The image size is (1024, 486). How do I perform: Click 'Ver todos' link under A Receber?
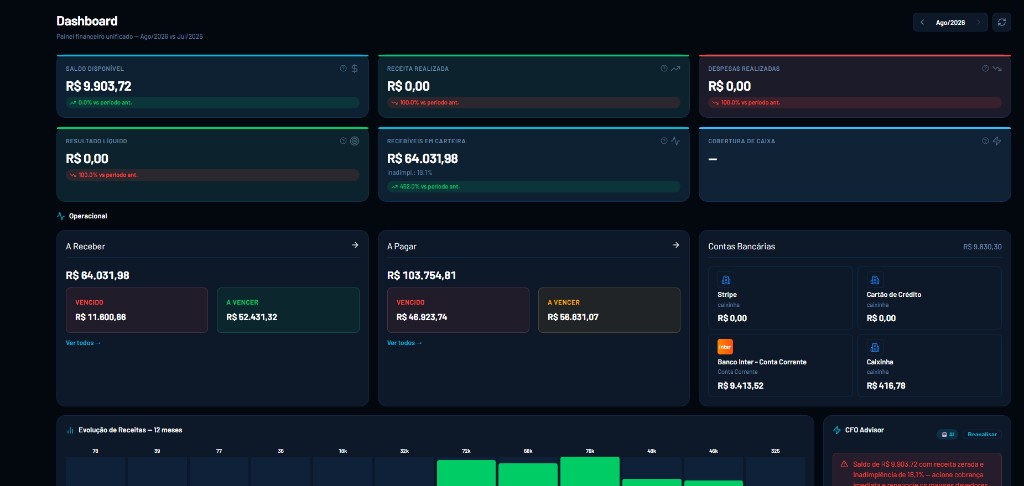(x=83, y=343)
